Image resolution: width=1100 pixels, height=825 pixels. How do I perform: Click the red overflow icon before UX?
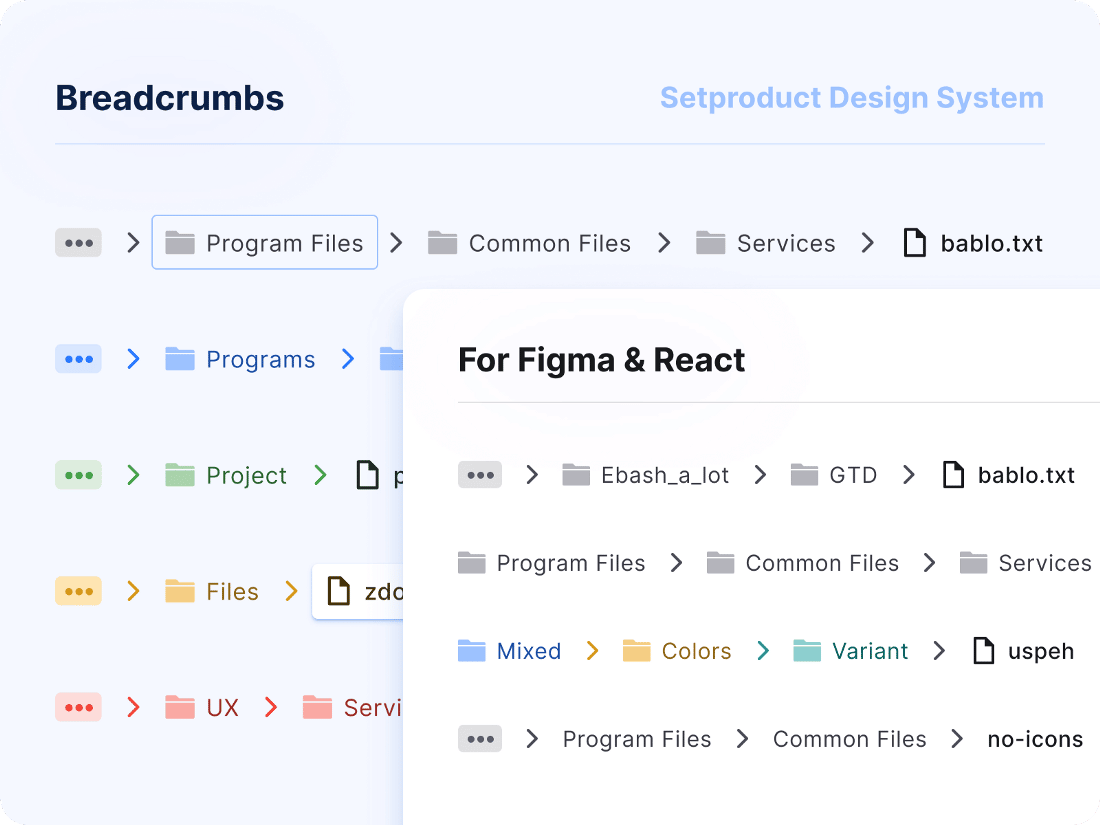pos(78,707)
